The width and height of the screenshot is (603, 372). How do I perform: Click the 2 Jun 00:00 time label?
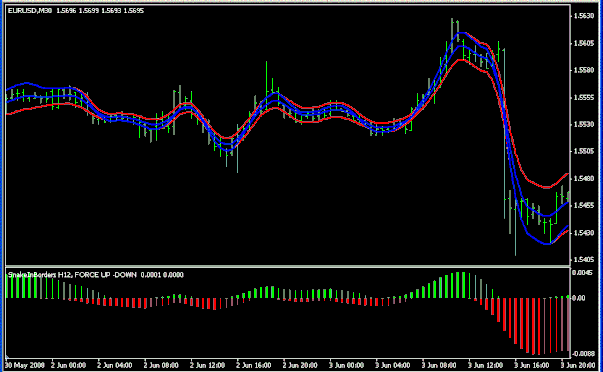(68, 365)
